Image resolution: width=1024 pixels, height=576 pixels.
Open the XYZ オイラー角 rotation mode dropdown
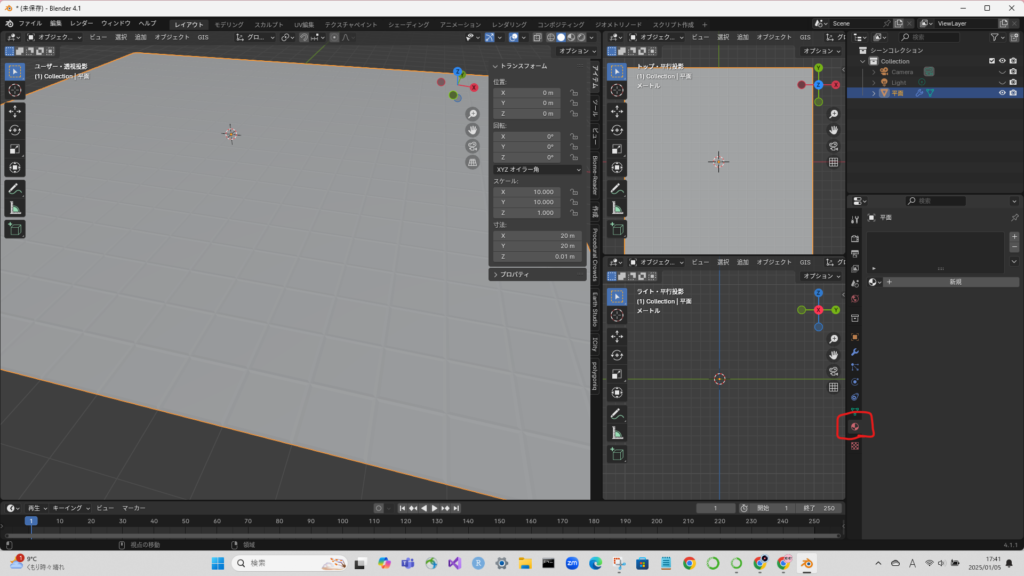pos(537,169)
